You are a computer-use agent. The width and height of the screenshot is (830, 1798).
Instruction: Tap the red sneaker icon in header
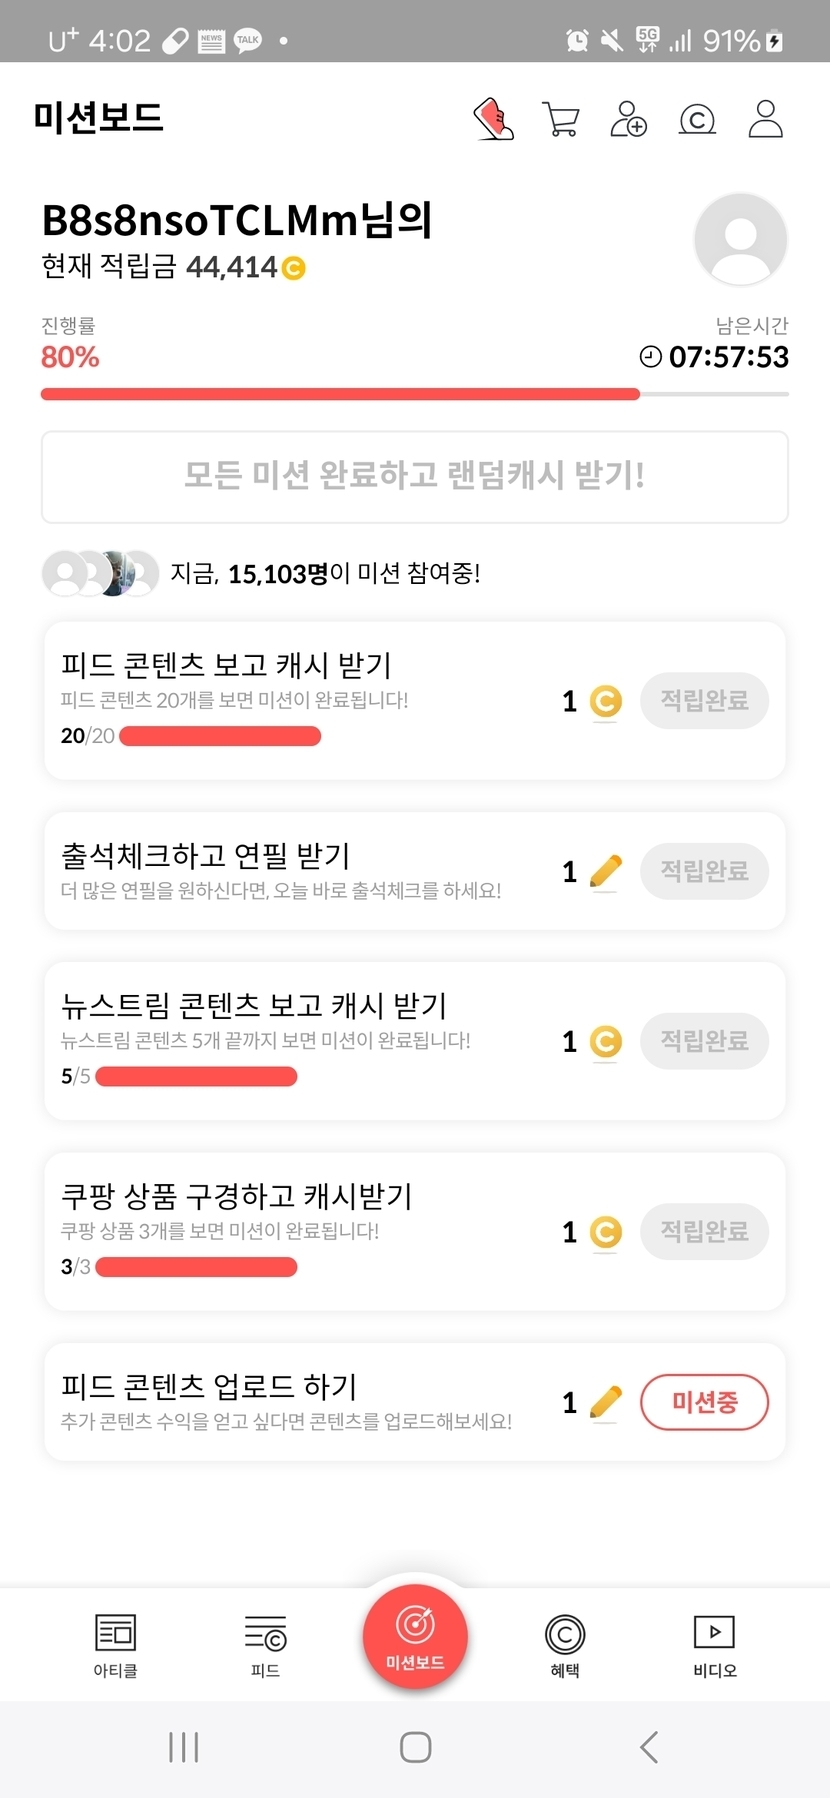click(x=493, y=119)
